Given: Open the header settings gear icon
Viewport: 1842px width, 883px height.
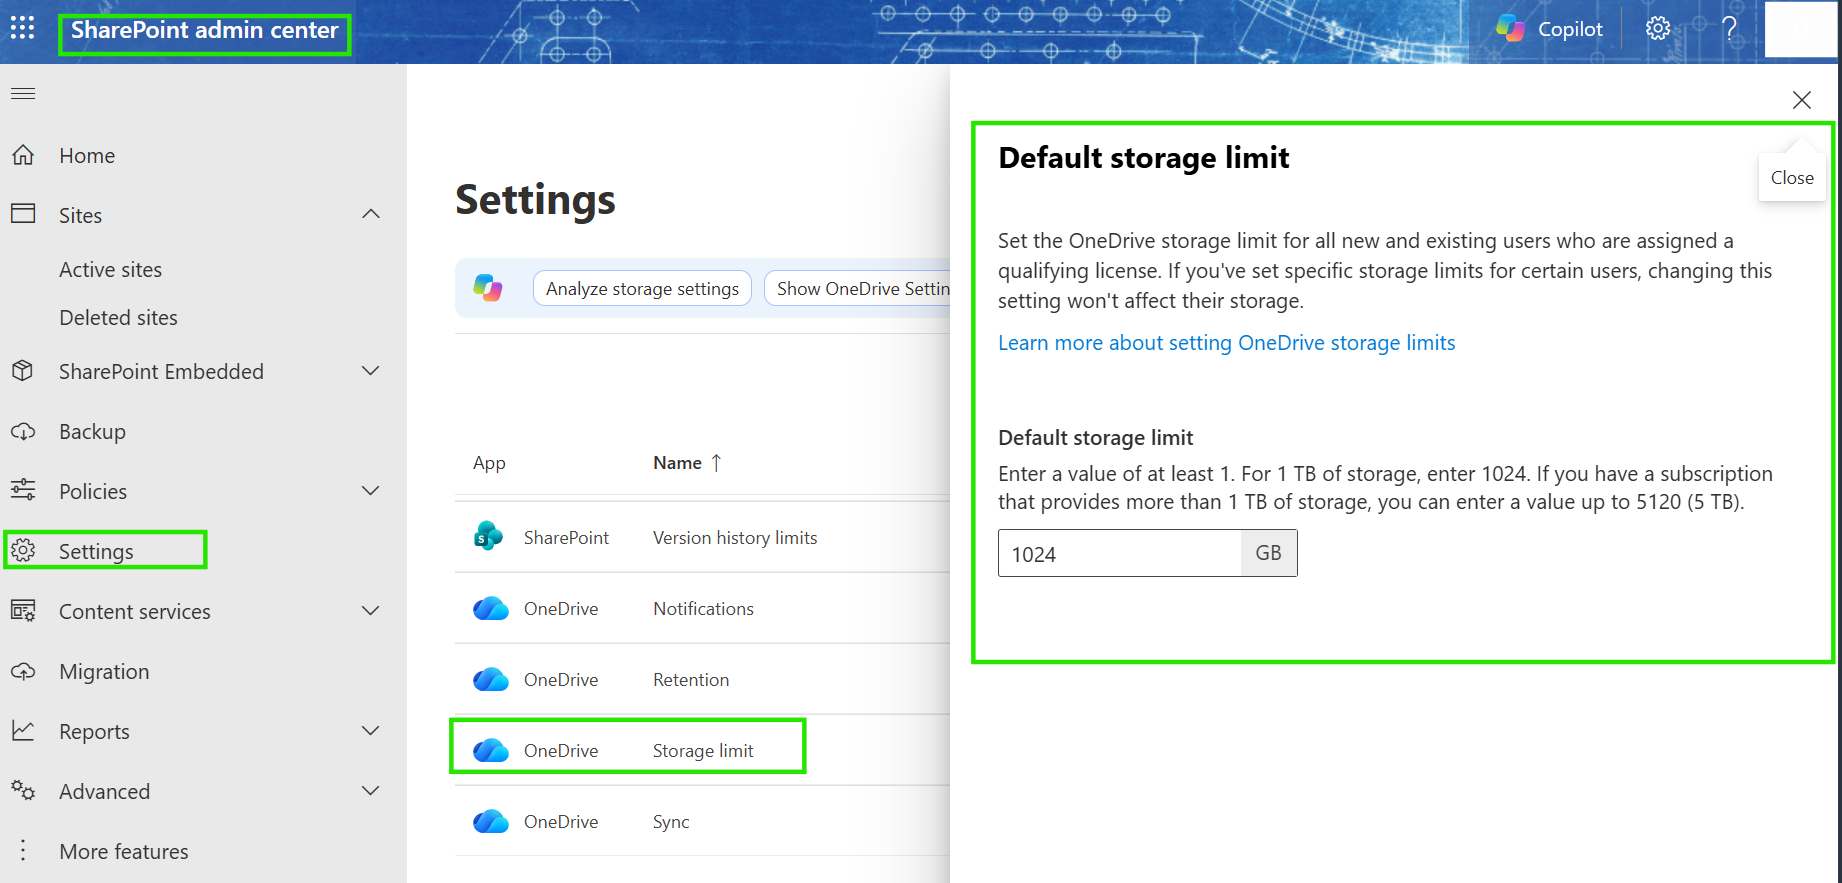Looking at the screenshot, I should point(1658,29).
